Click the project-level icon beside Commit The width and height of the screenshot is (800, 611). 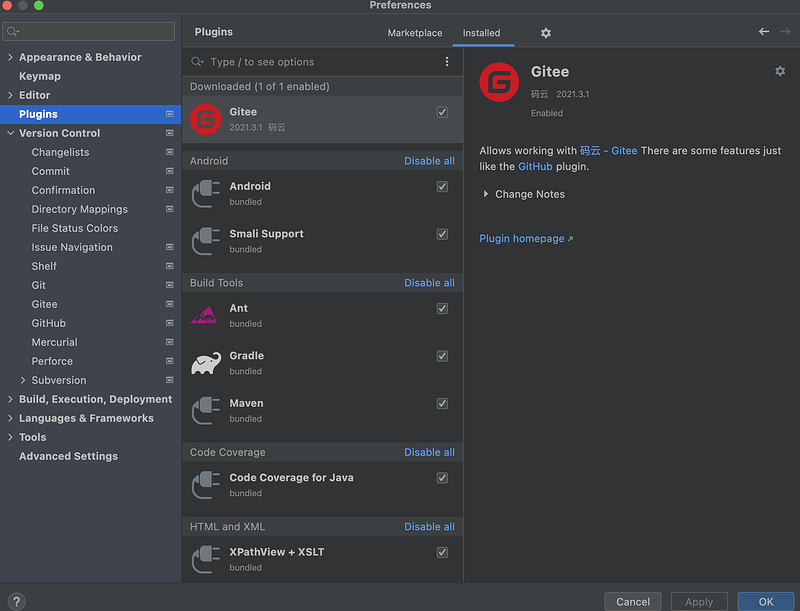point(170,171)
